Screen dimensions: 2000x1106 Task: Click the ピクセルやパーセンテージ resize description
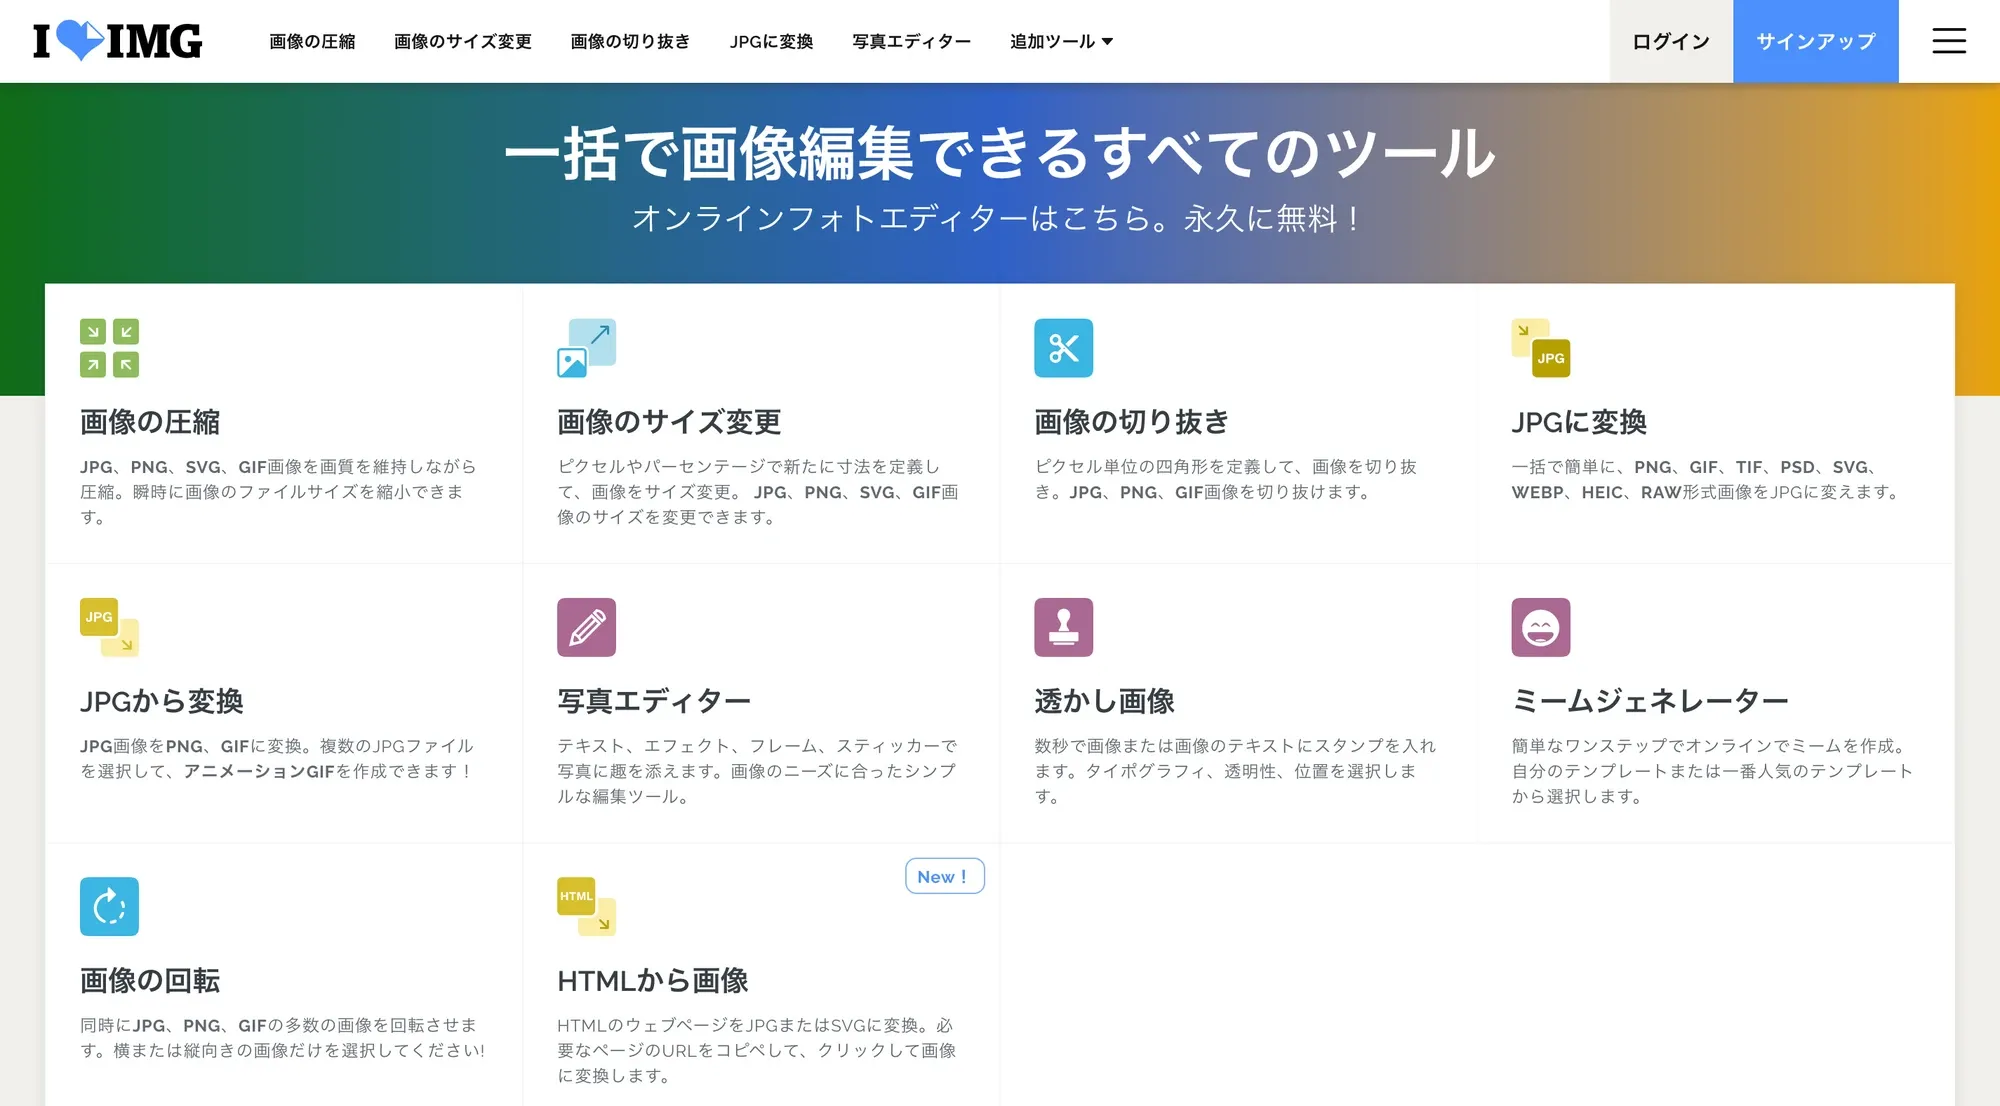758,492
